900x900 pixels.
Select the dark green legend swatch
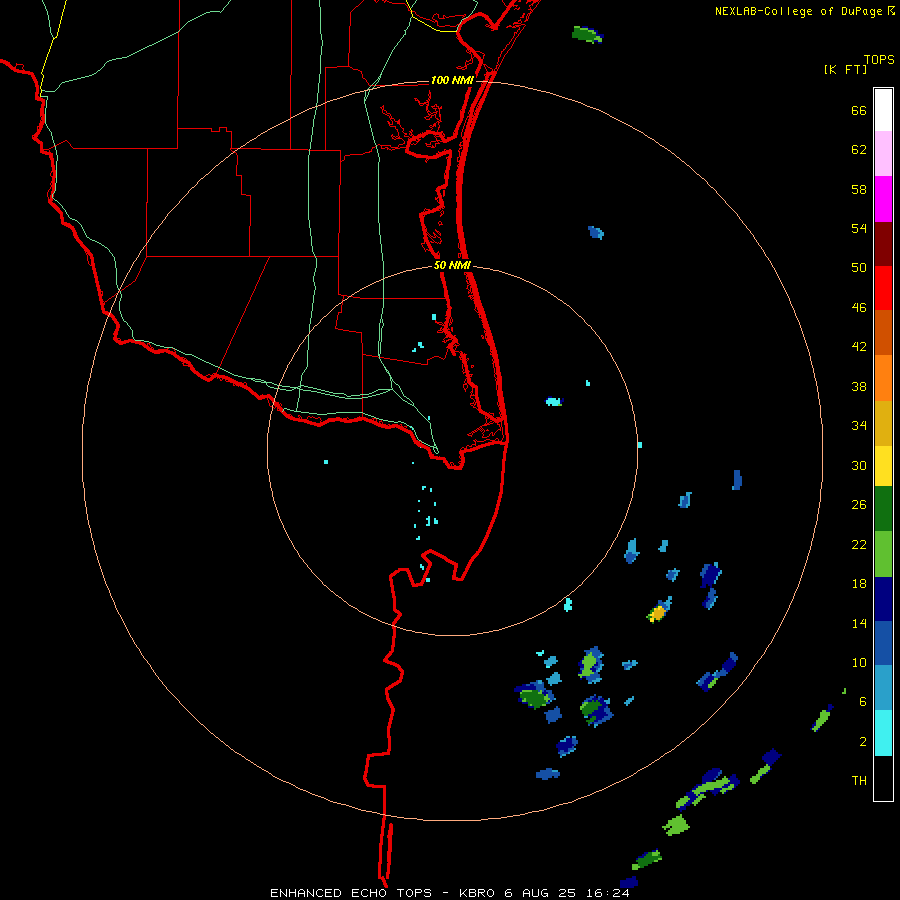(x=883, y=509)
